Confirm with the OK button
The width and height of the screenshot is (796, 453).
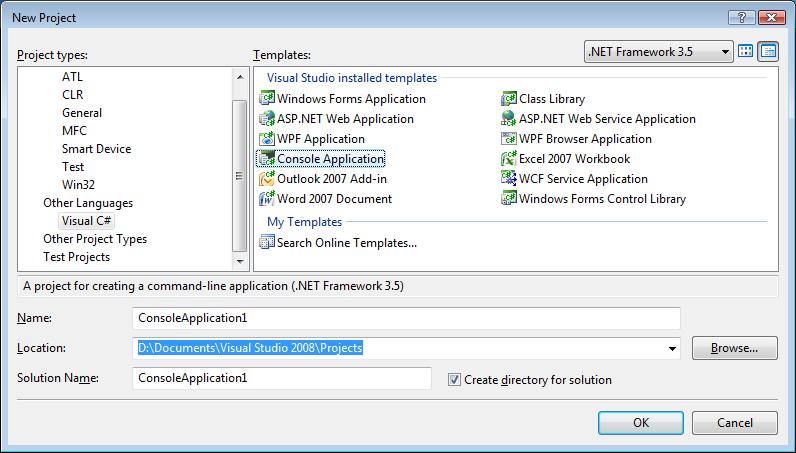pos(641,423)
